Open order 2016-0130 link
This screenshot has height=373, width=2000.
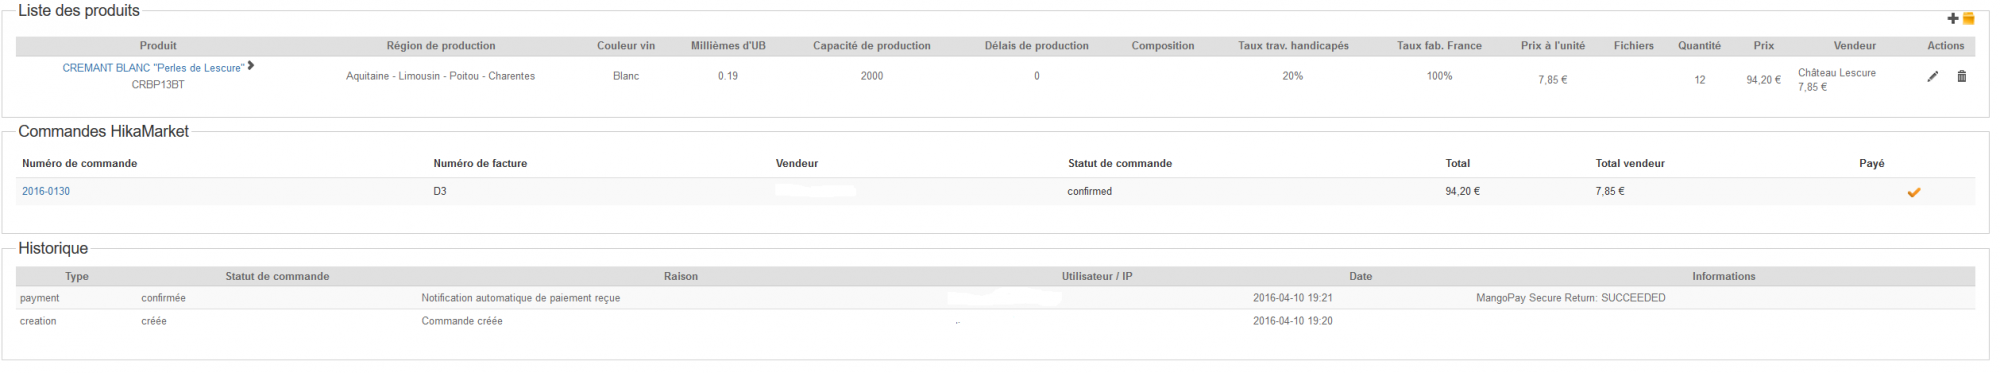(x=46, y=191)
